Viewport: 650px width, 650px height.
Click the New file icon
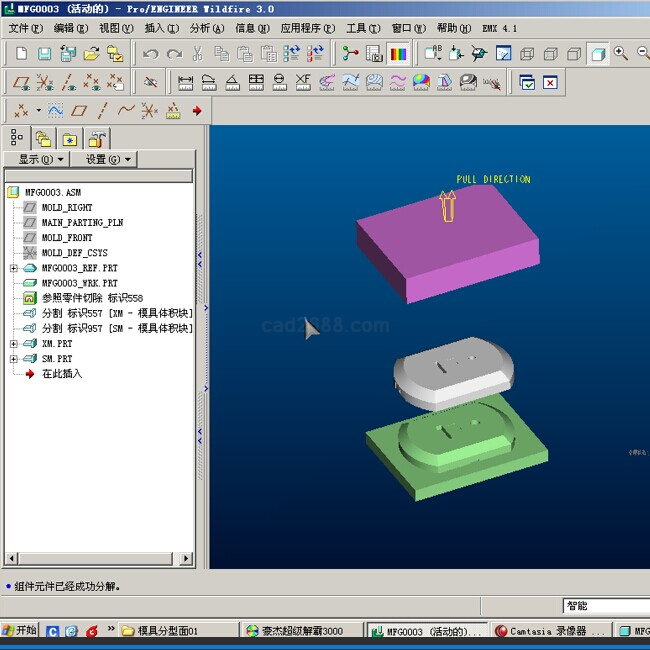click(x=19, y=53)
